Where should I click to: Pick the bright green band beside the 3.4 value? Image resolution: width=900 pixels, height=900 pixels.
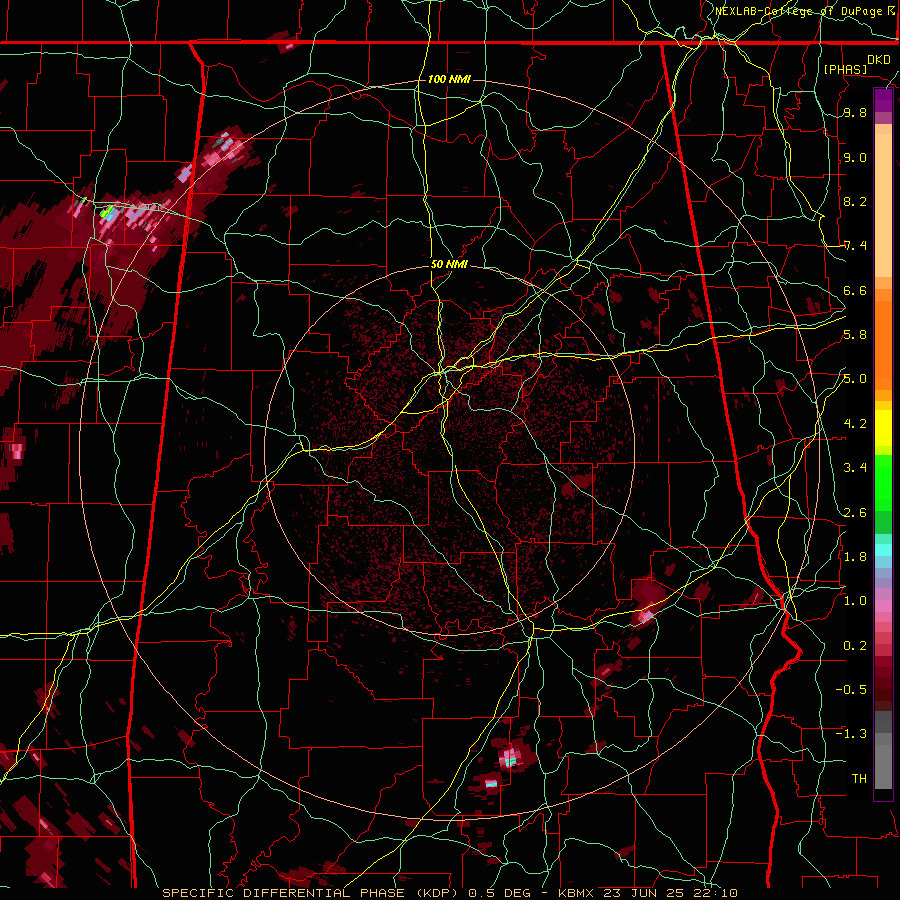tap(883, 482)
